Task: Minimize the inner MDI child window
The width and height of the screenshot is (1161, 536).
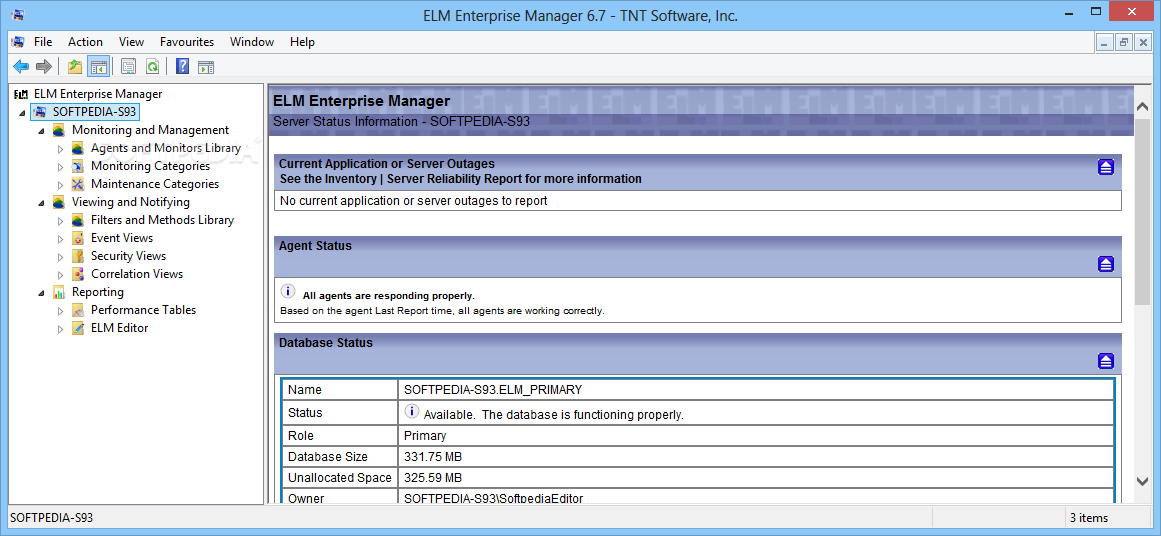Action: 1105,43
